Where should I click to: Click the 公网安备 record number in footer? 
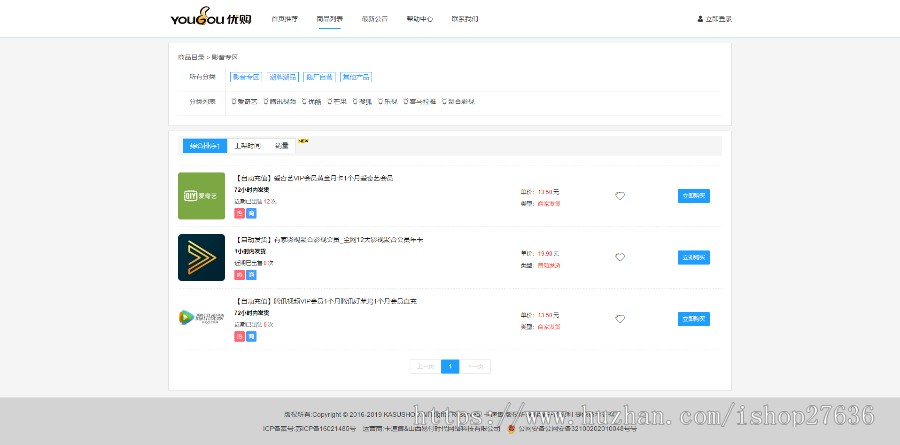[577, 428]
